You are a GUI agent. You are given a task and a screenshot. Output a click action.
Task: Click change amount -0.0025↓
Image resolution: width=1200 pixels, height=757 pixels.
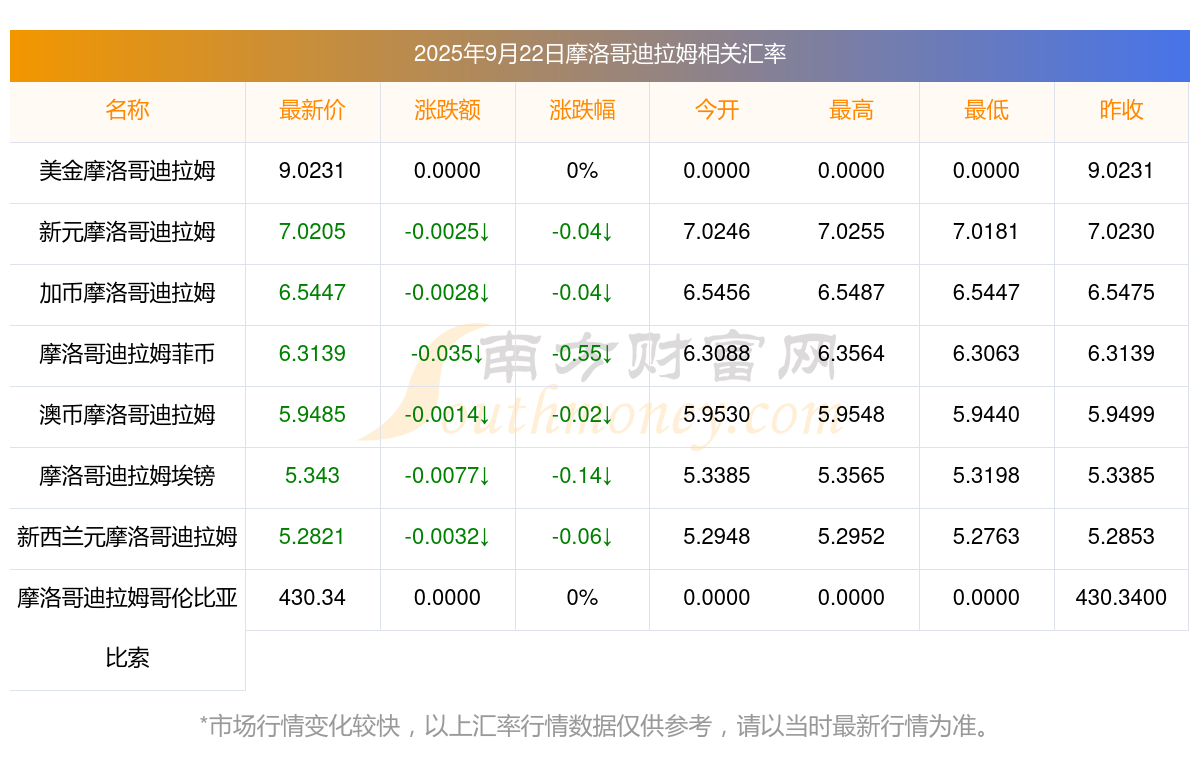447,232
